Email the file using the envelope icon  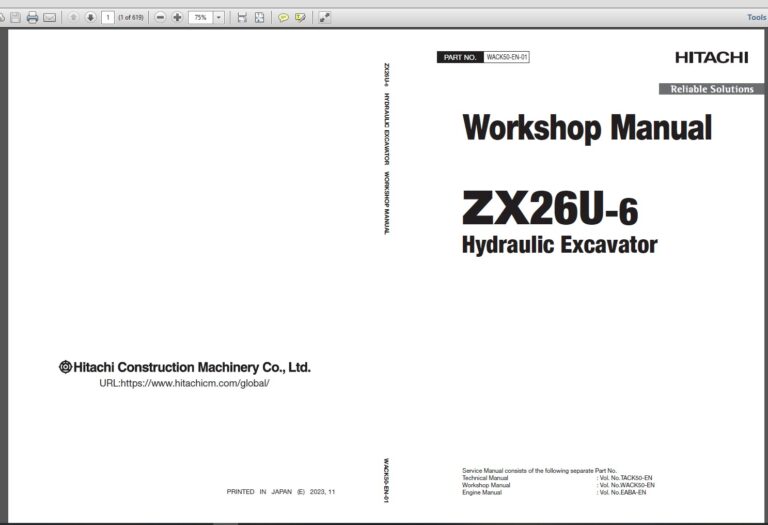tap(49, 18)
